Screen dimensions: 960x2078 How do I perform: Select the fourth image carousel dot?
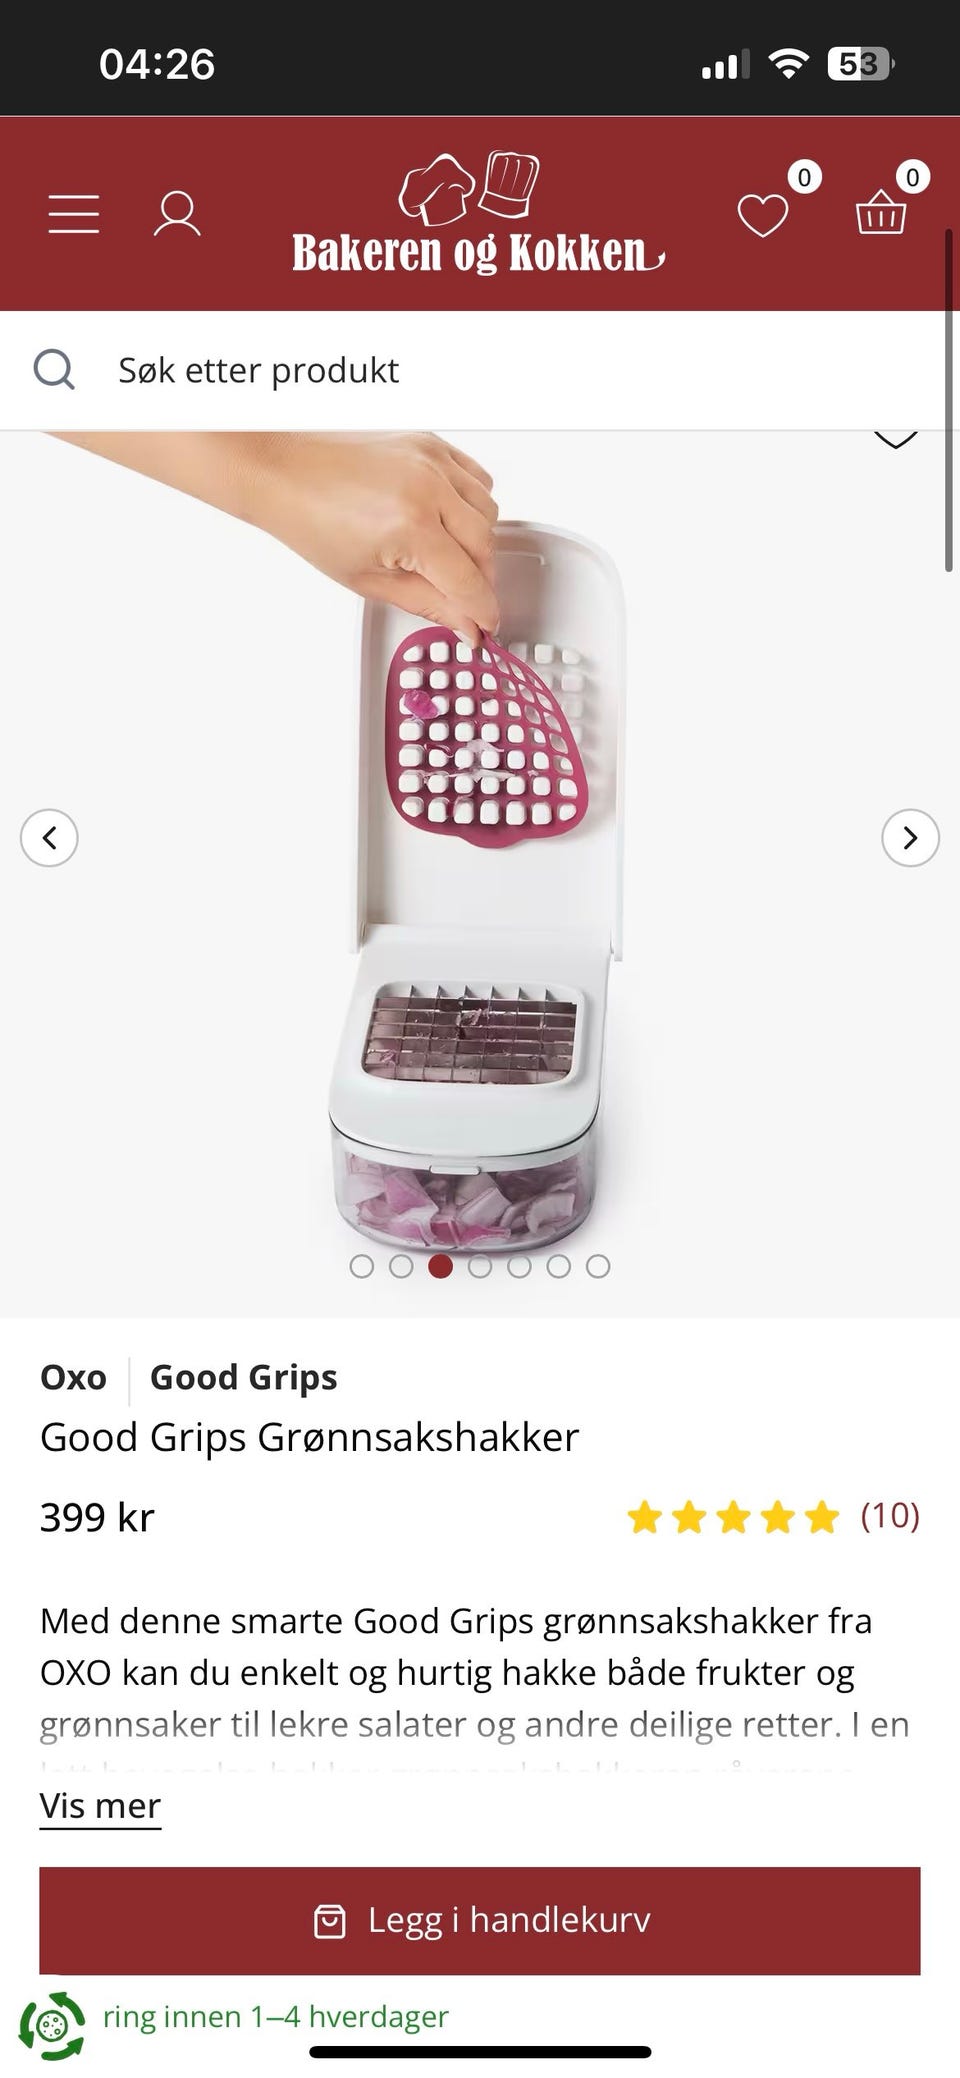tap(480, 1266)
